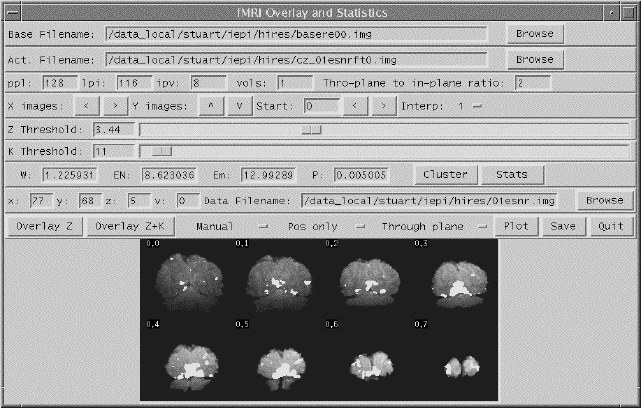Click the Cluster button
This screenshot has width=641, height=408.
(x=445, y=174)
